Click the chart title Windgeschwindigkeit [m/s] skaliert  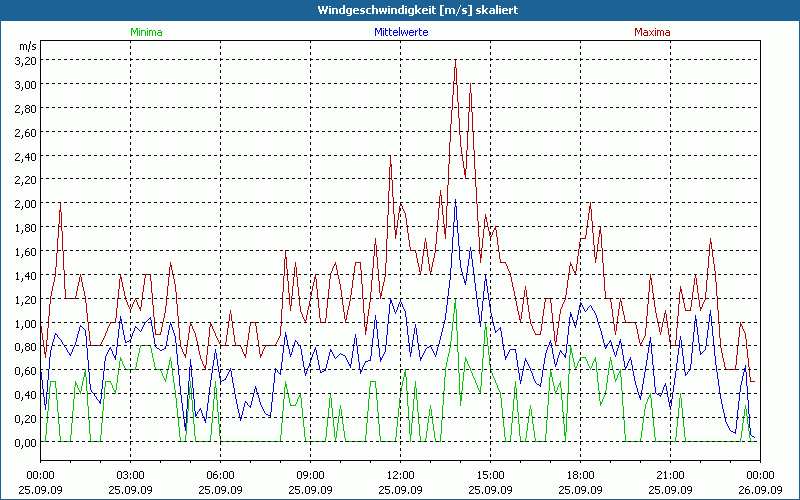(418, 10)
